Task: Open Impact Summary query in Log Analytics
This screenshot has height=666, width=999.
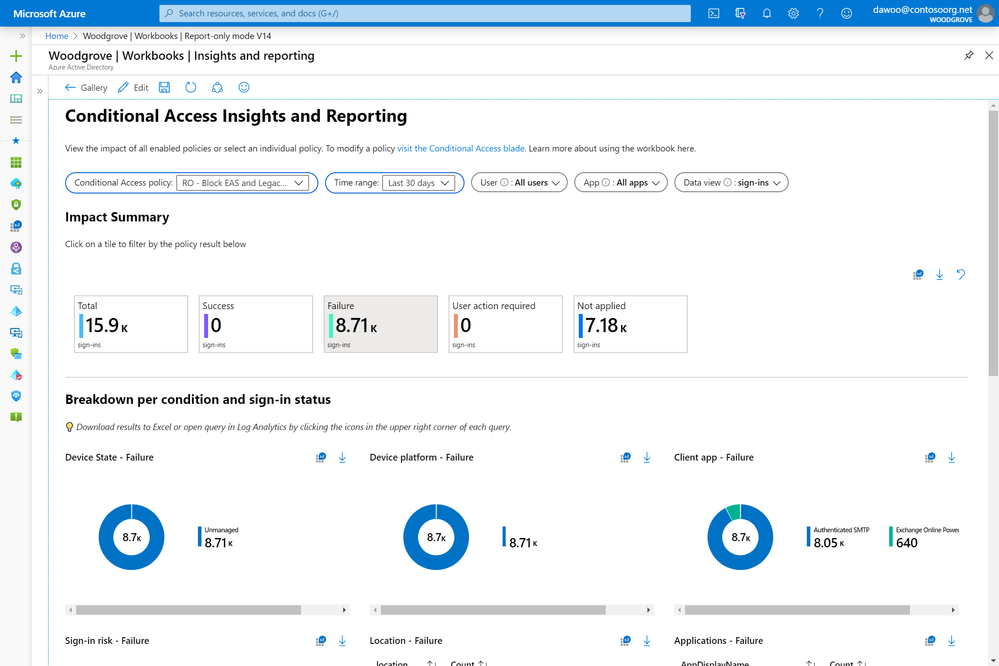Action: click(917, 275)
